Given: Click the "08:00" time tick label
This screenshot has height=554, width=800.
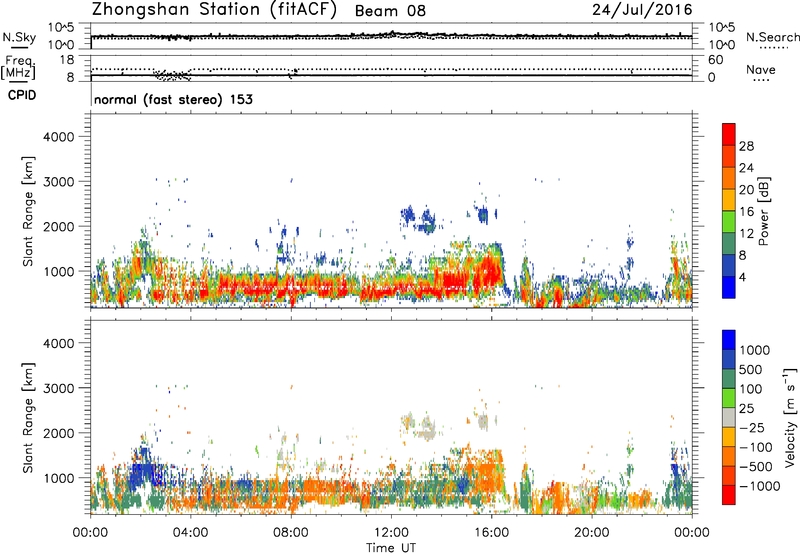Looking at the screenshot, I should coord(291,533).
